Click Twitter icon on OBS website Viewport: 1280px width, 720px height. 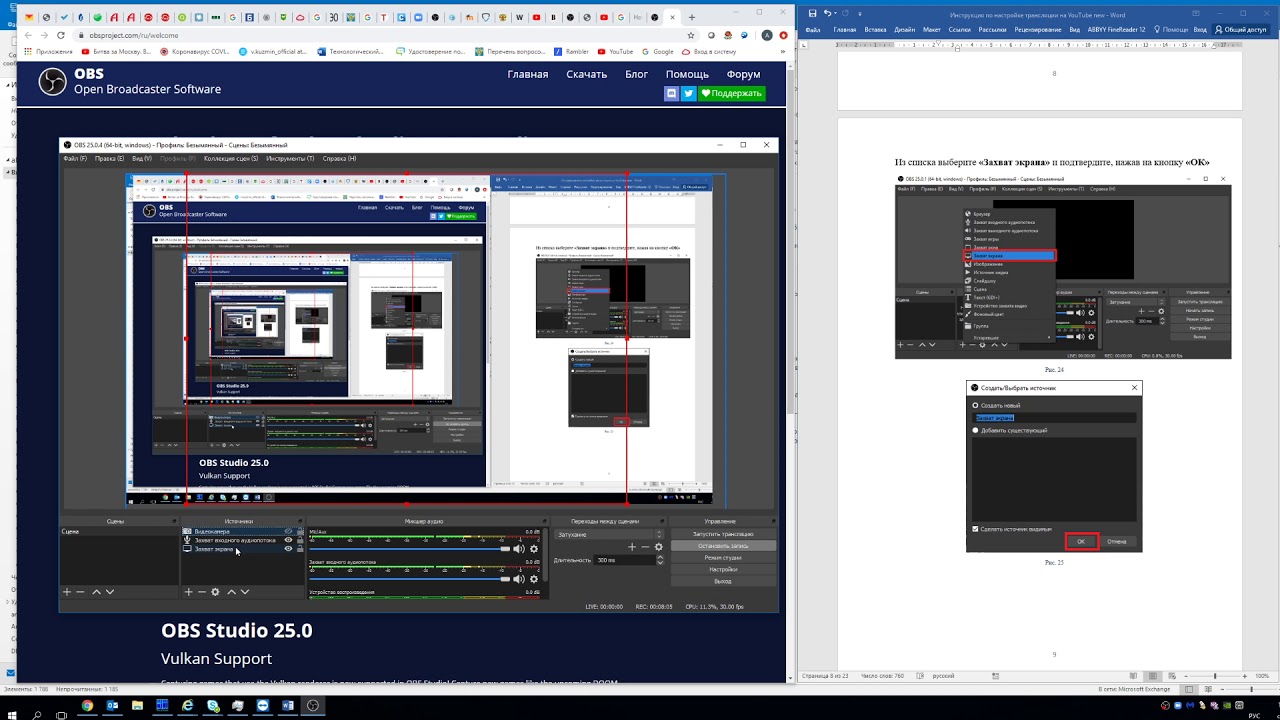tap(688, 93)
